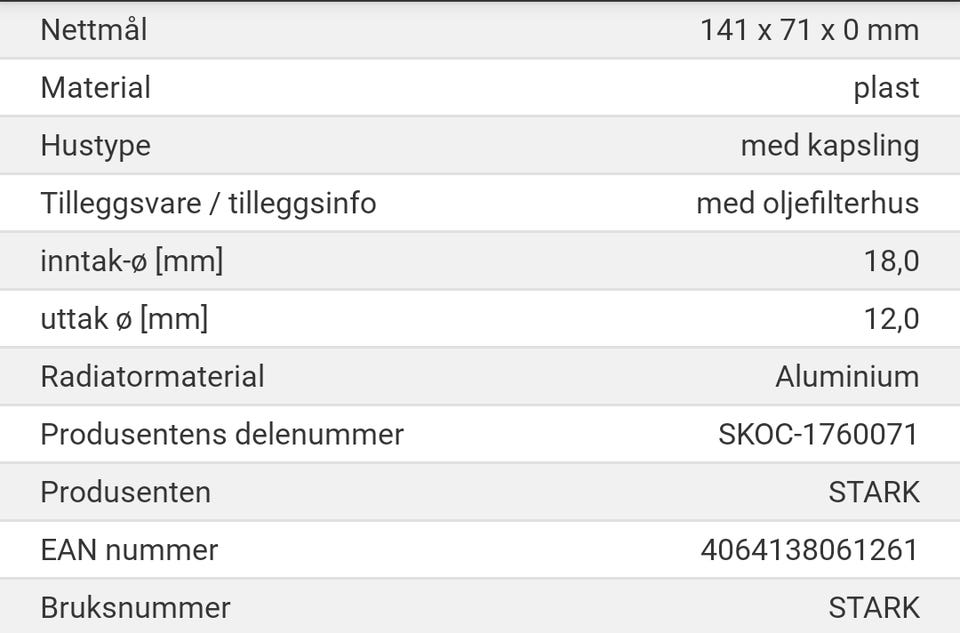Select the Bruksnummer row label
960x633 pixels.
pos(135,608)
